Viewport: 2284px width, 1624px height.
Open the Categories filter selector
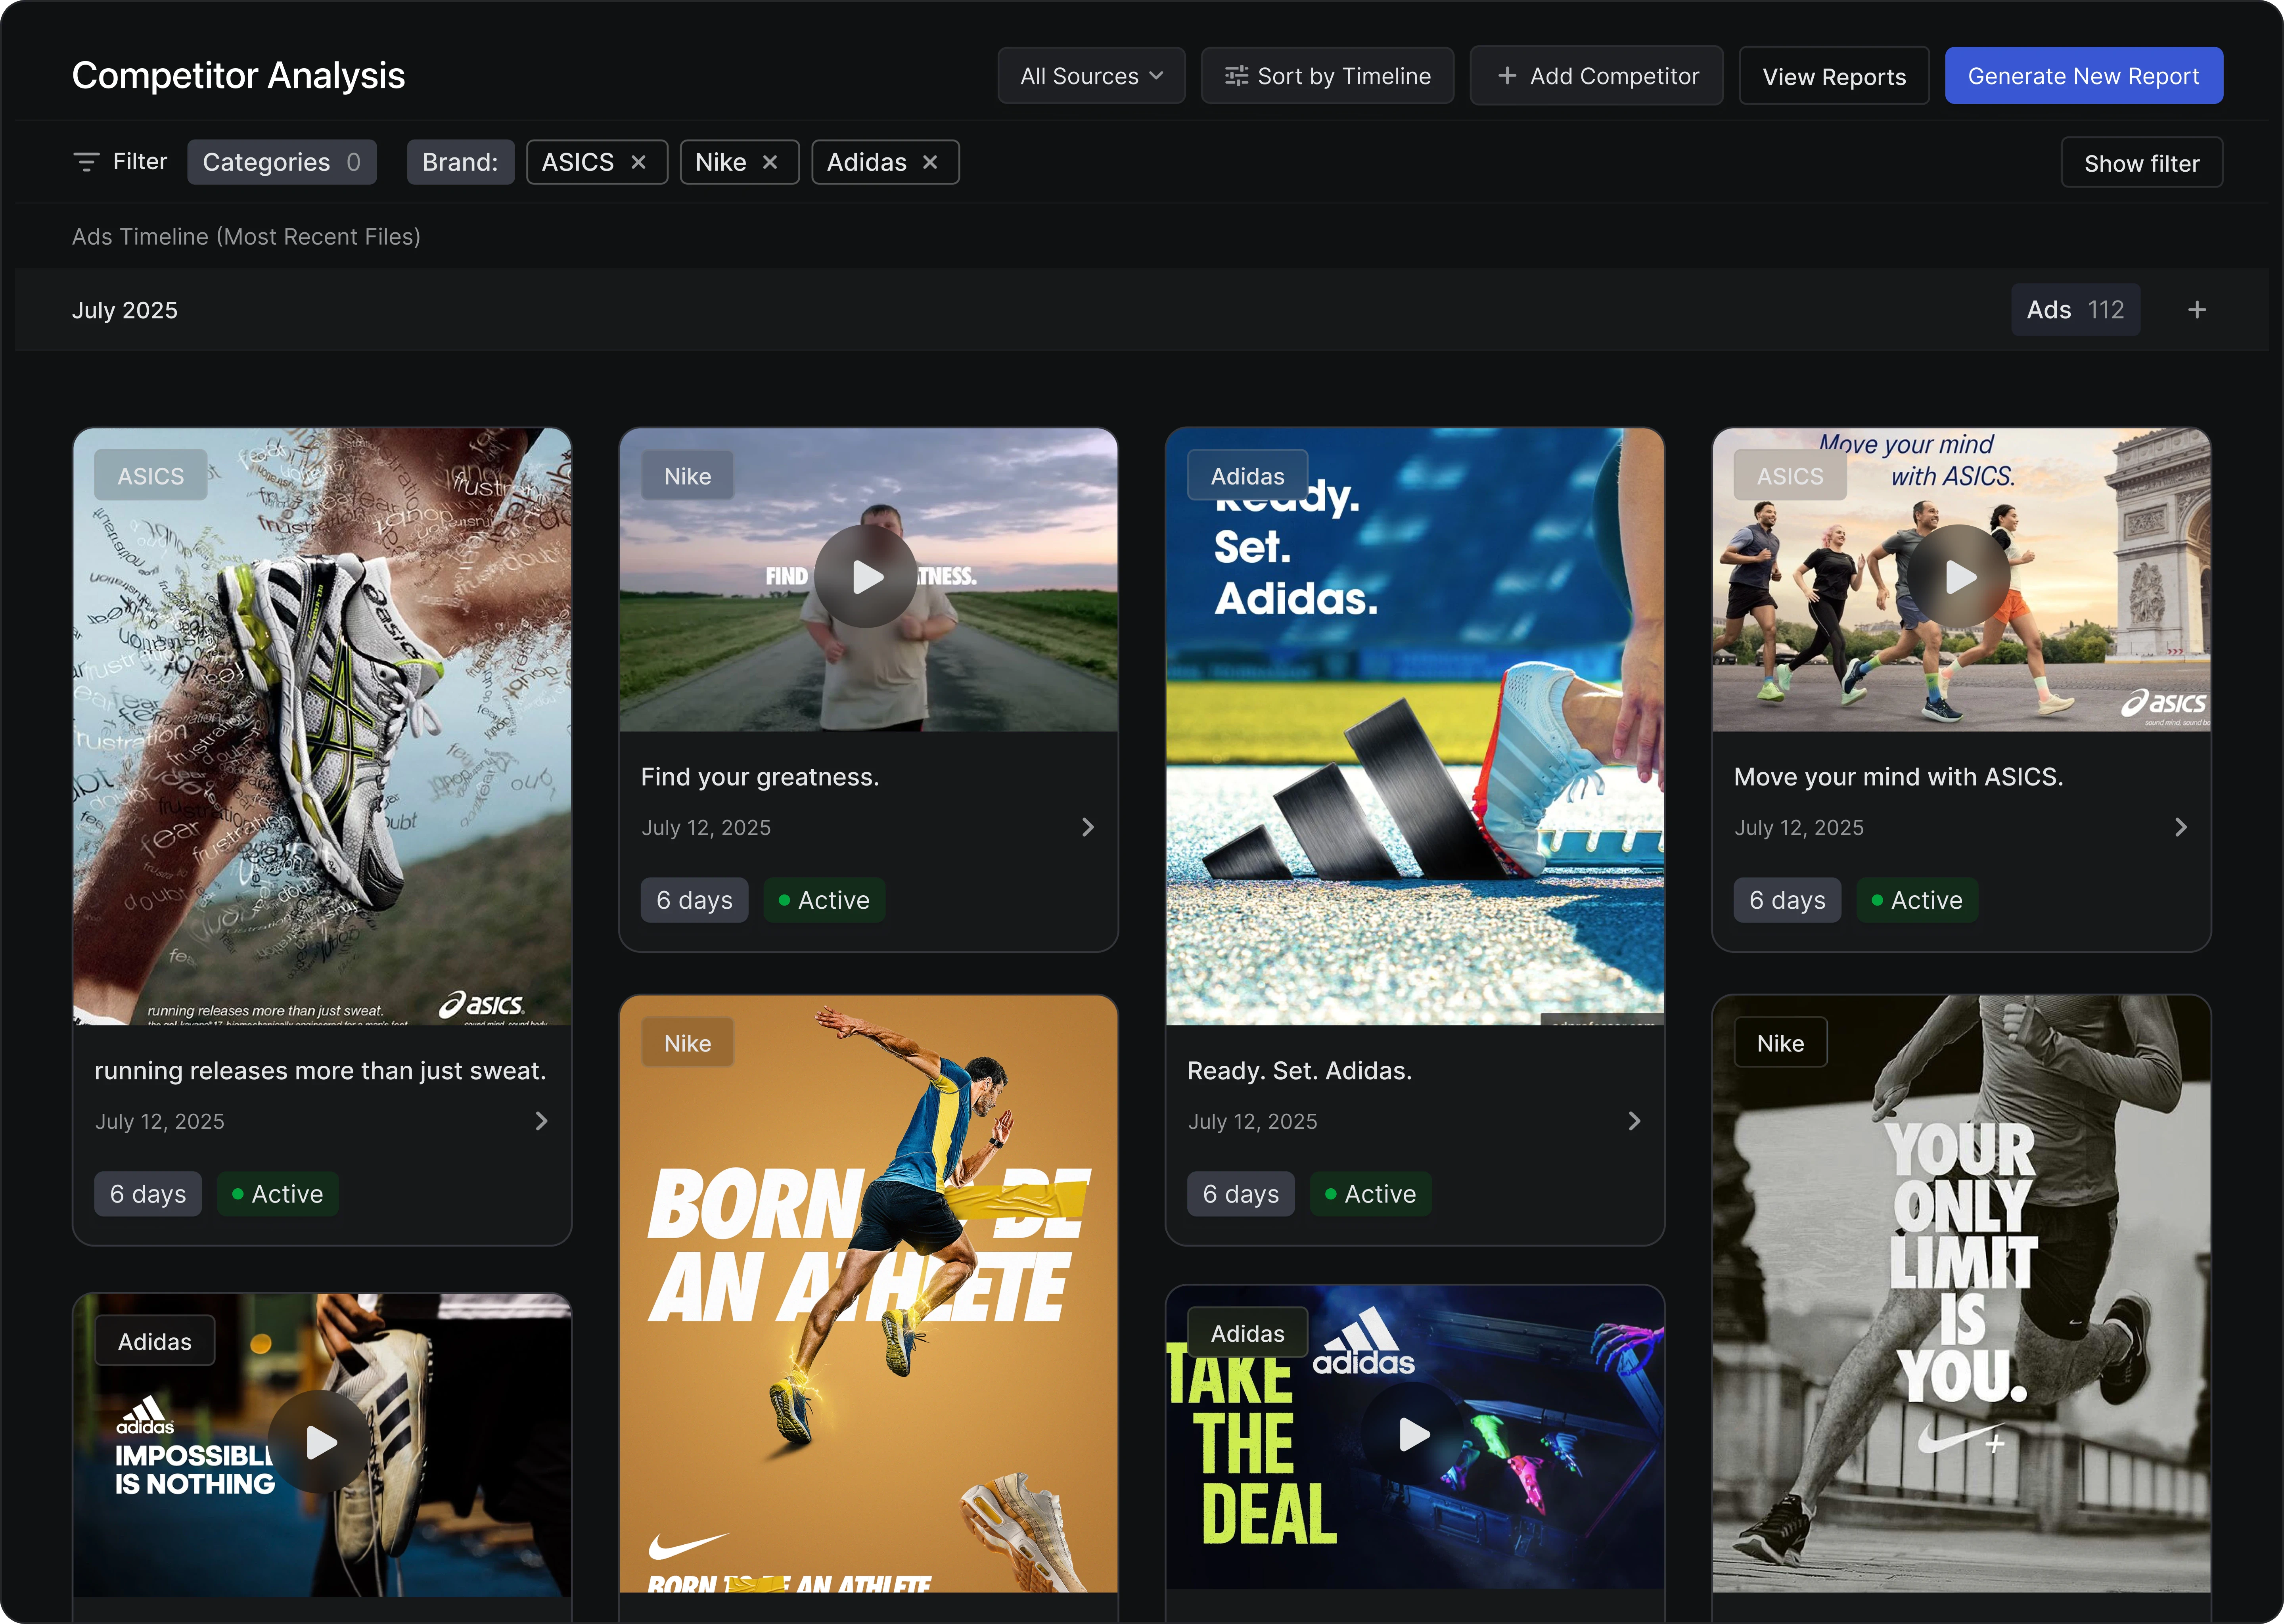(x=281, y=162)
